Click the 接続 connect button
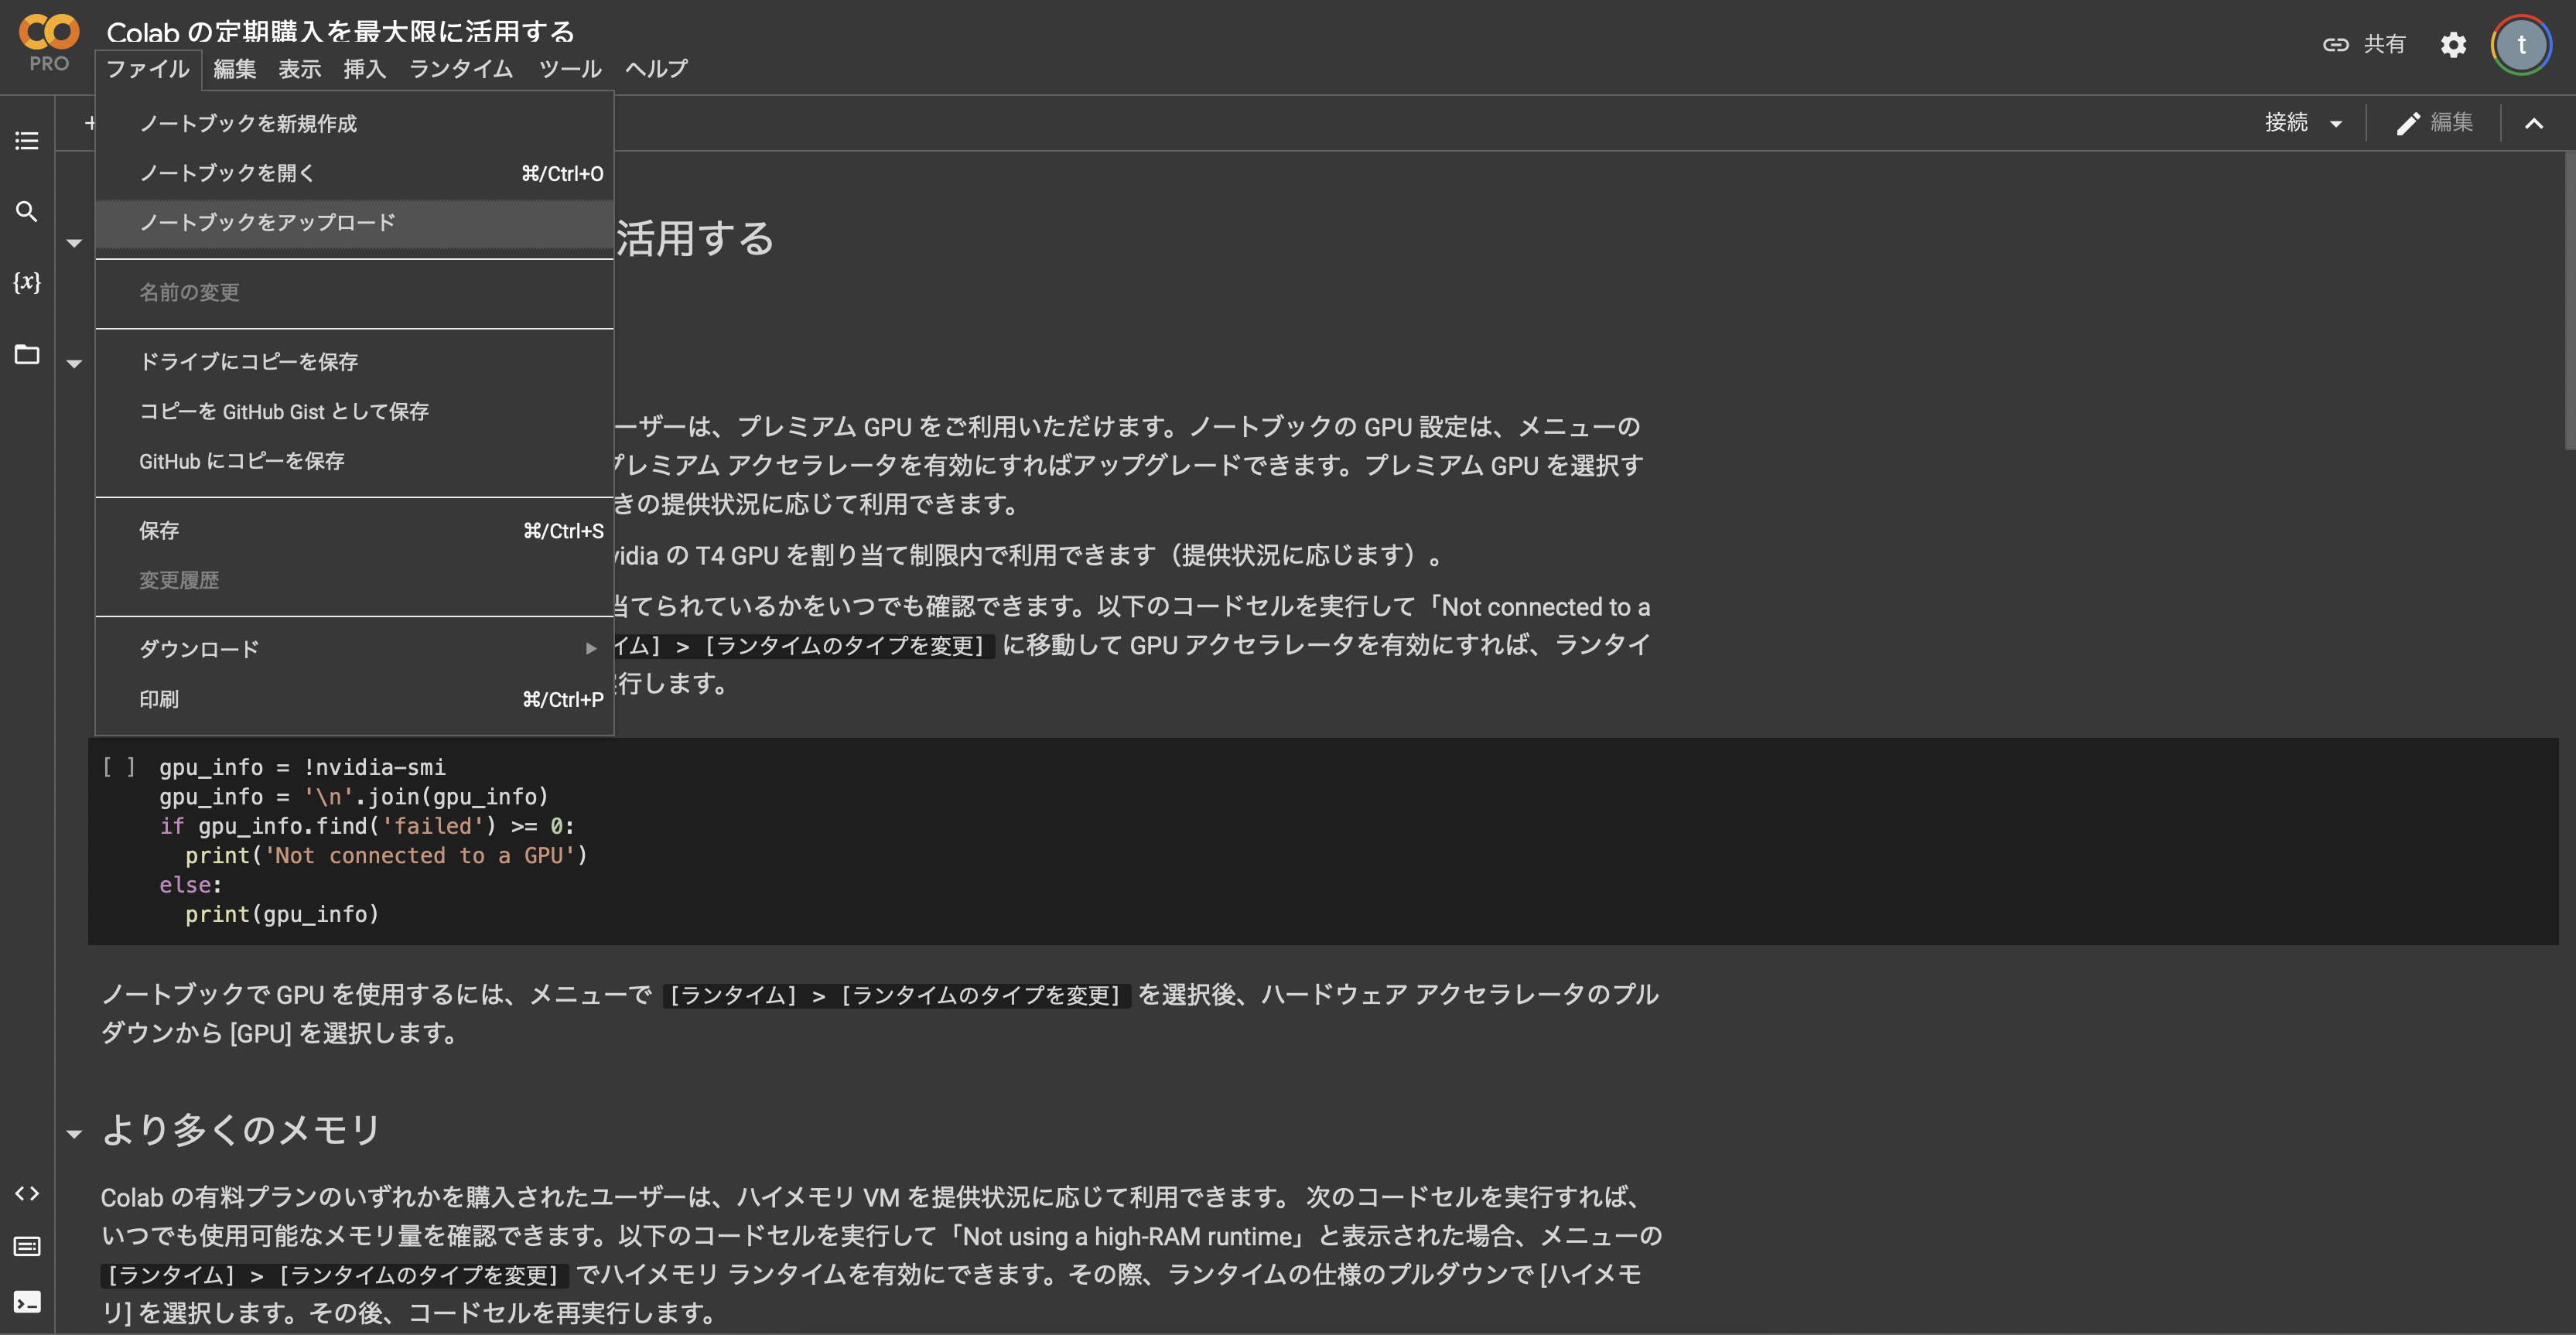 click(x=2286, y=123)
